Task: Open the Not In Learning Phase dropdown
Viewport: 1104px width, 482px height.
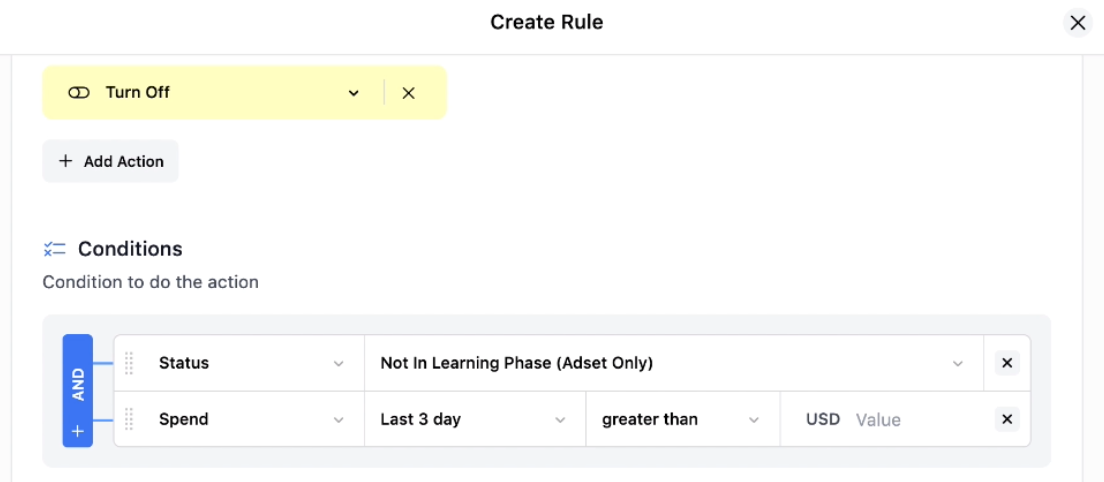Action: (674, 363)
